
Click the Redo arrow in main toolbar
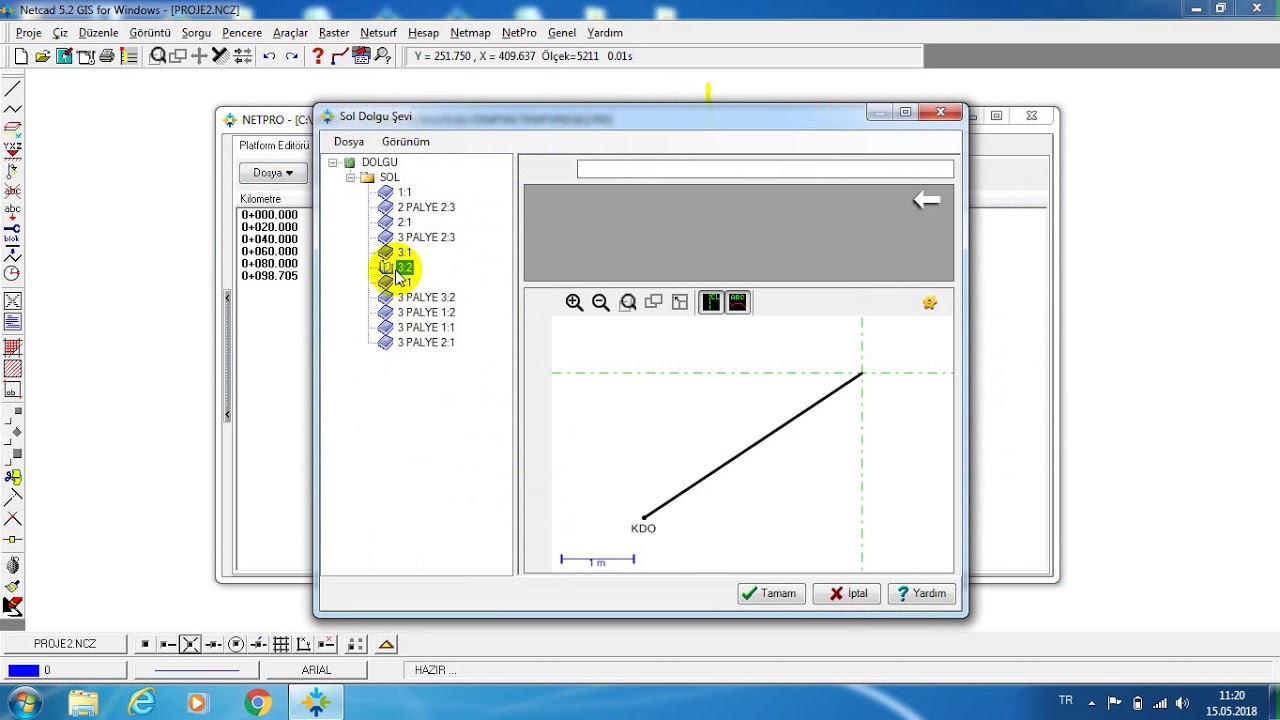pos(291,56)
